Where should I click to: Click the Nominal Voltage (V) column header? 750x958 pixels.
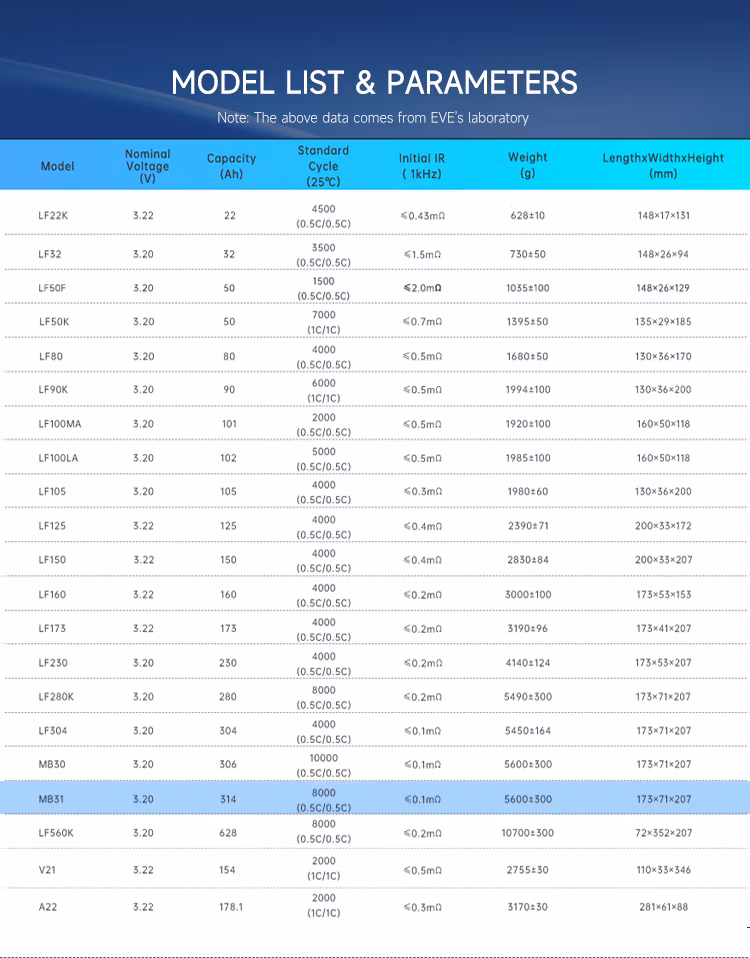(x=148, y=166)
